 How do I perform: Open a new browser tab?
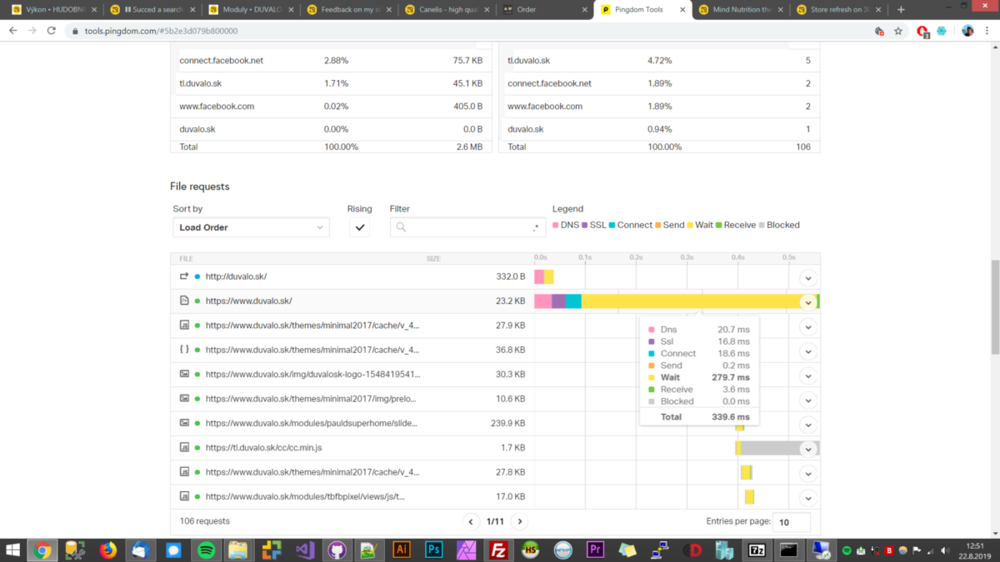[901, 10]
